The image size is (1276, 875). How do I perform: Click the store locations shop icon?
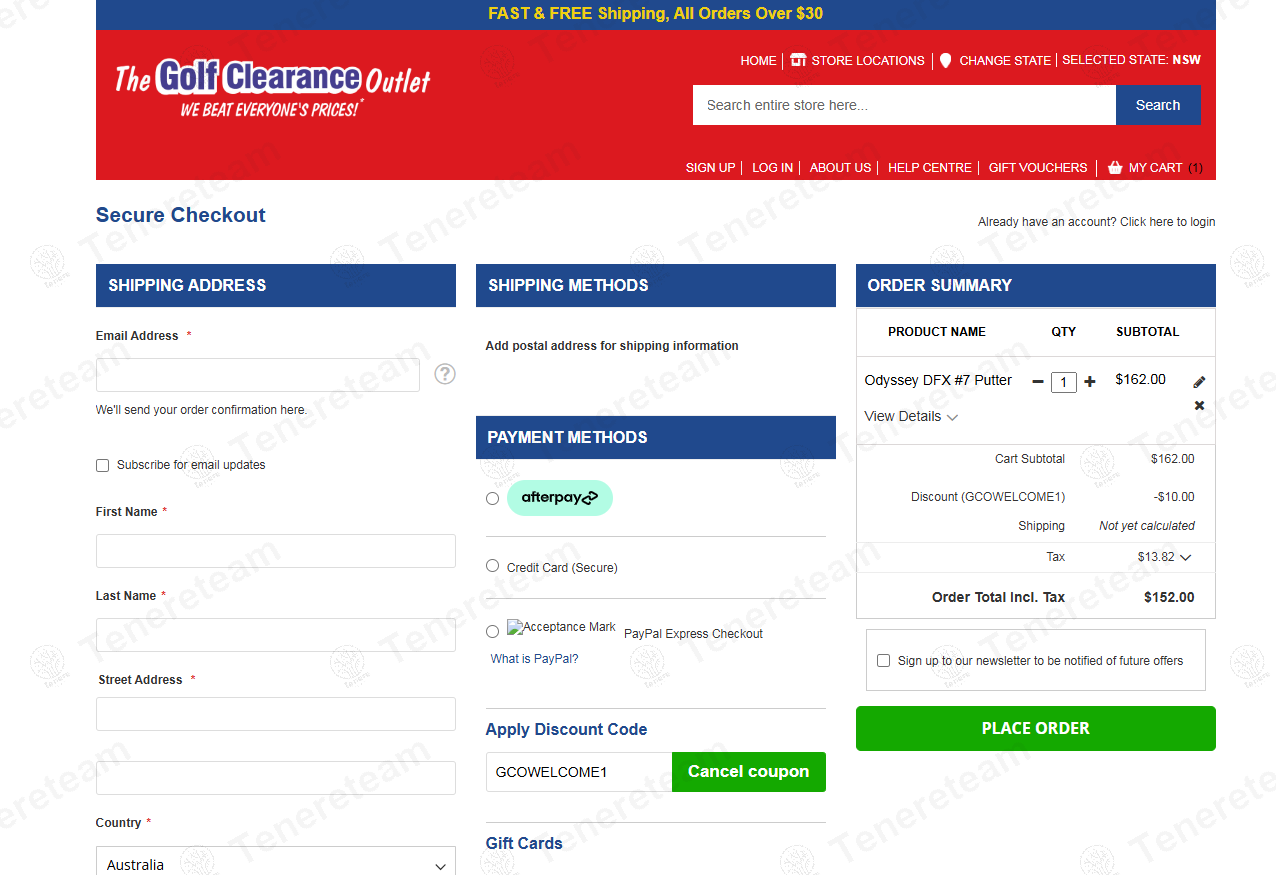click(x=798, y=60)
